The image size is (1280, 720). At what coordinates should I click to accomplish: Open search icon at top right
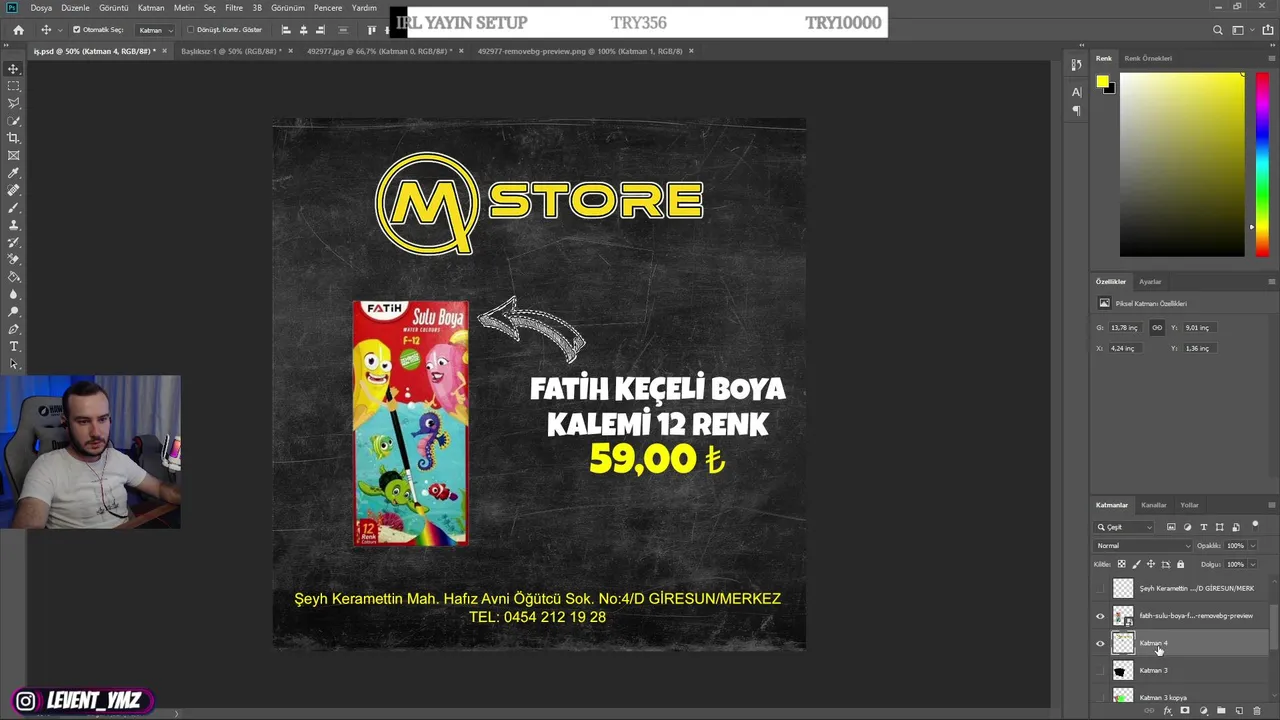click(x=1218, y=30)
